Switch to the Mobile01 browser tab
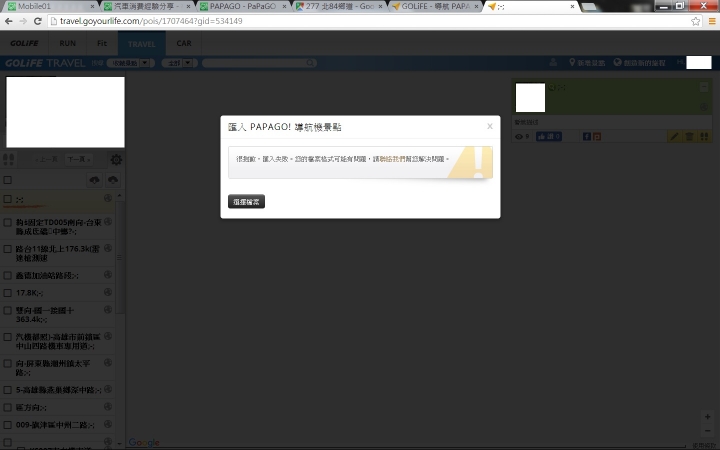 coord(49,6)
